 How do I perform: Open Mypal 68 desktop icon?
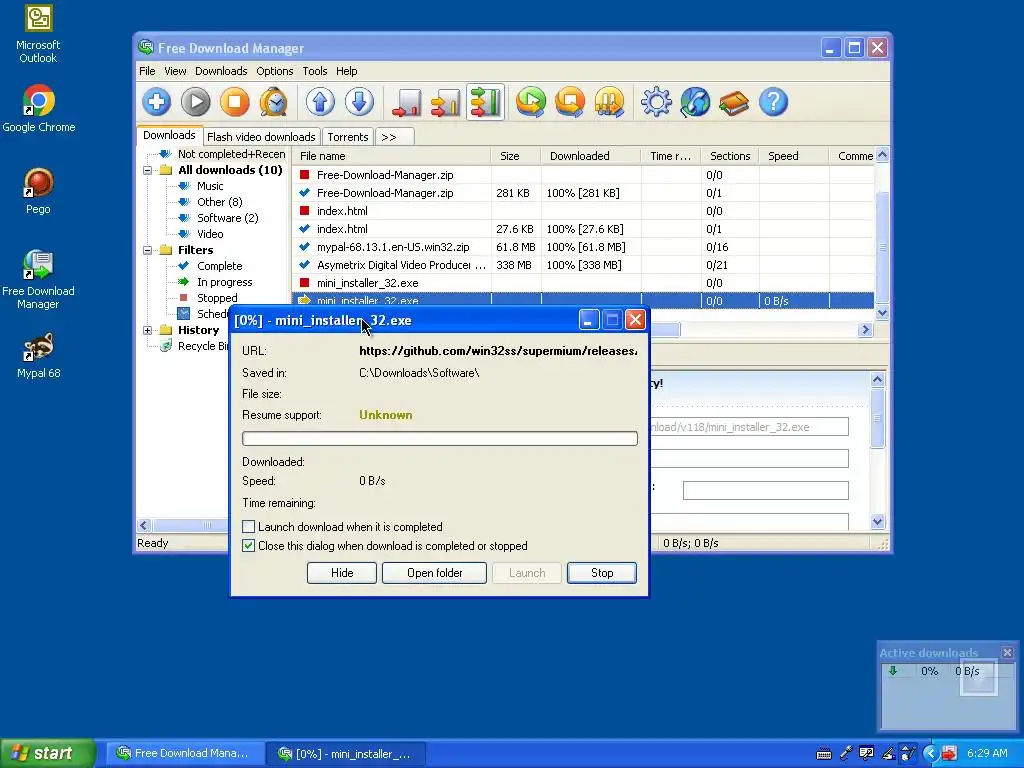click(39, 356)
